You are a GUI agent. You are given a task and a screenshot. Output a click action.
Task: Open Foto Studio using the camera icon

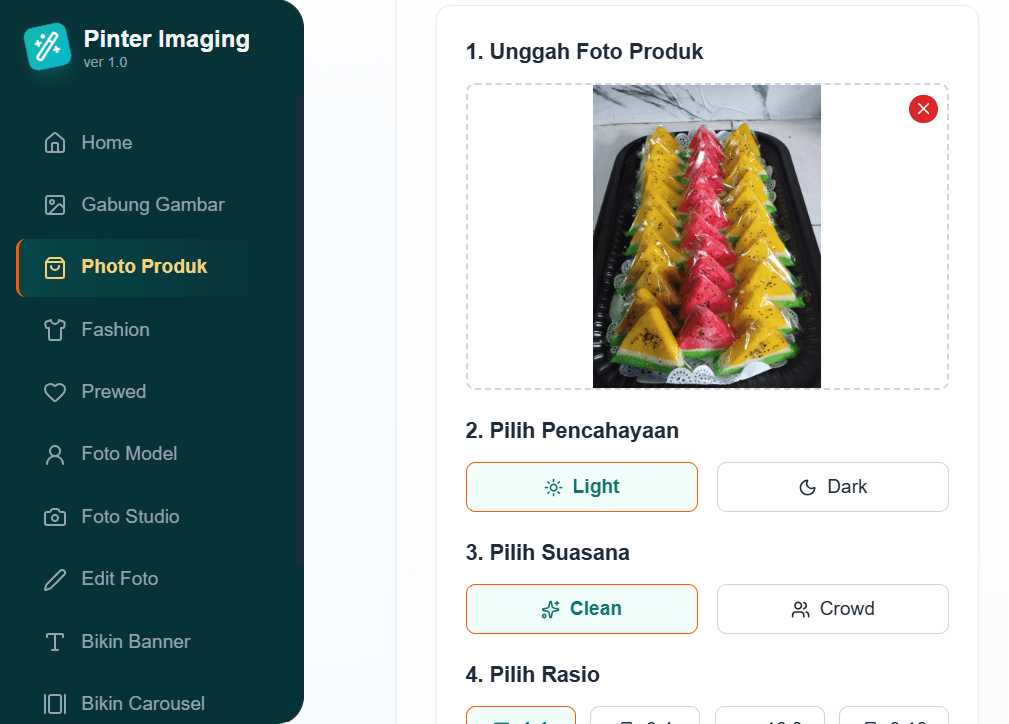(55, 517)
